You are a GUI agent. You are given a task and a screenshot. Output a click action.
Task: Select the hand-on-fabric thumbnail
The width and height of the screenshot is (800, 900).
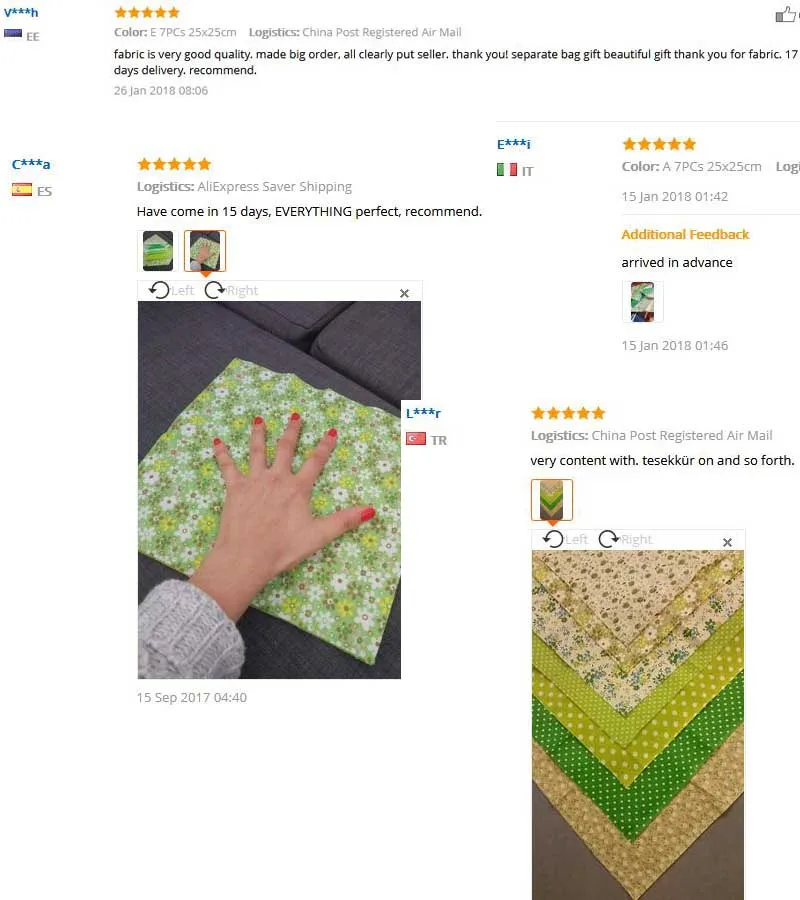pos(205,251)
